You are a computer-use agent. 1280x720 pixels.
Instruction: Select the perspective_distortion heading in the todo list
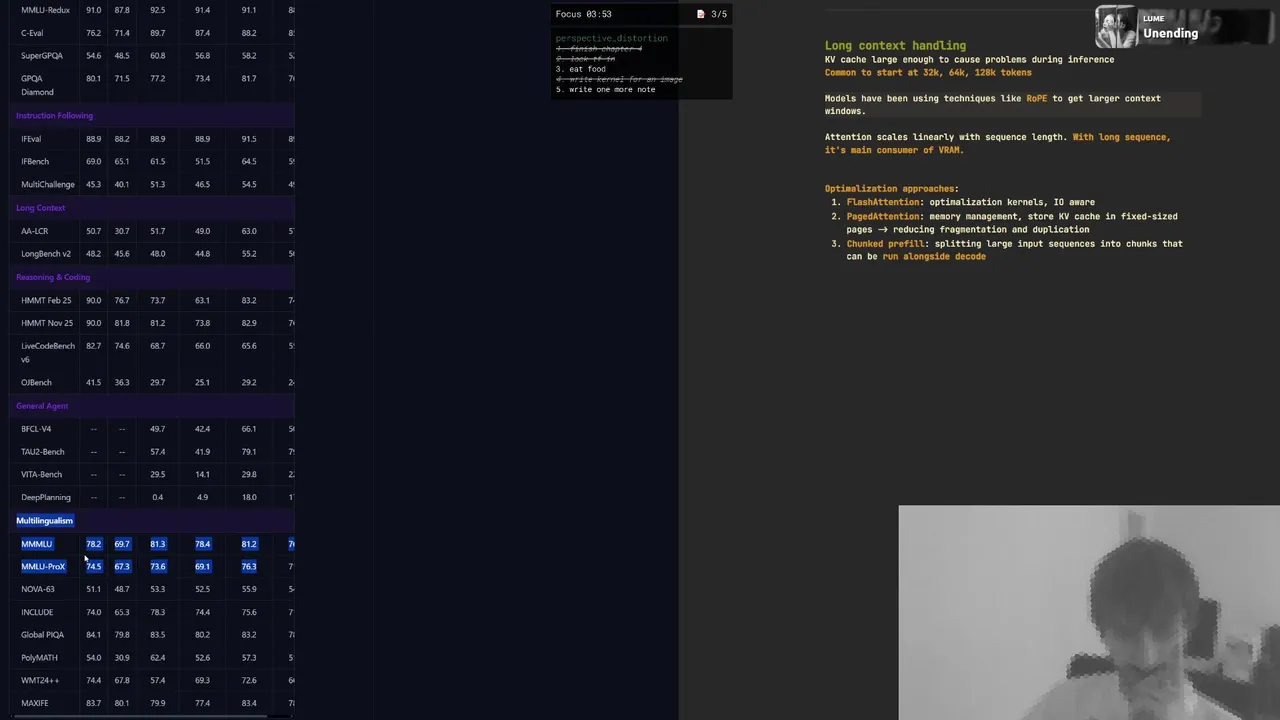coord(611,38)
